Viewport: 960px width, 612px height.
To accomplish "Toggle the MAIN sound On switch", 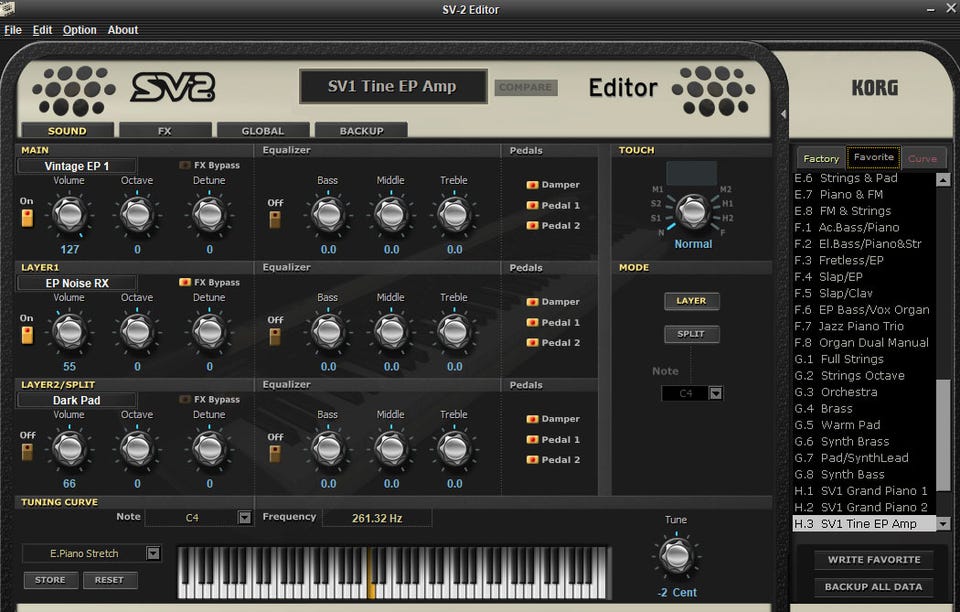I will 27,218.
